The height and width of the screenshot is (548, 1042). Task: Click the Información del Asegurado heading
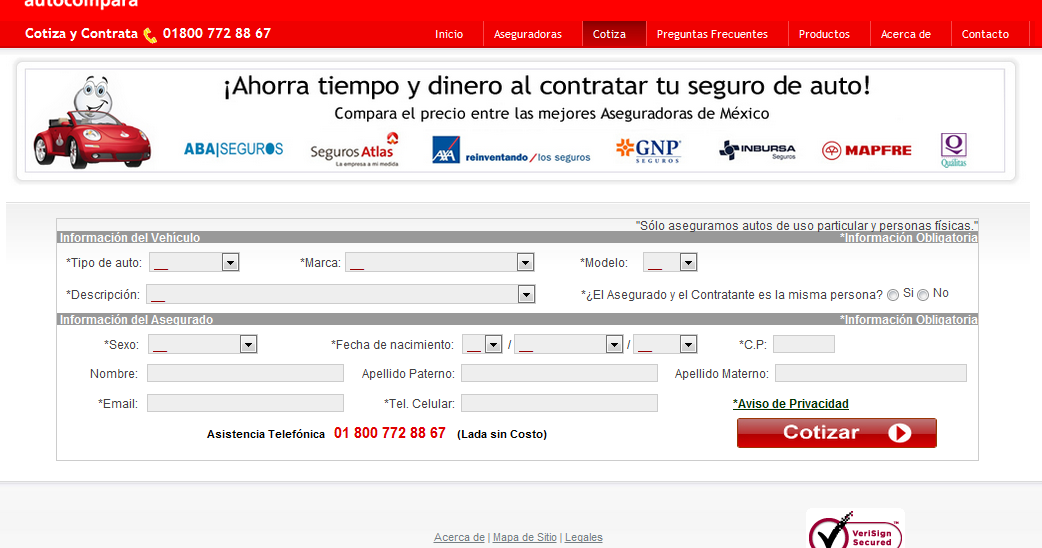136,320
